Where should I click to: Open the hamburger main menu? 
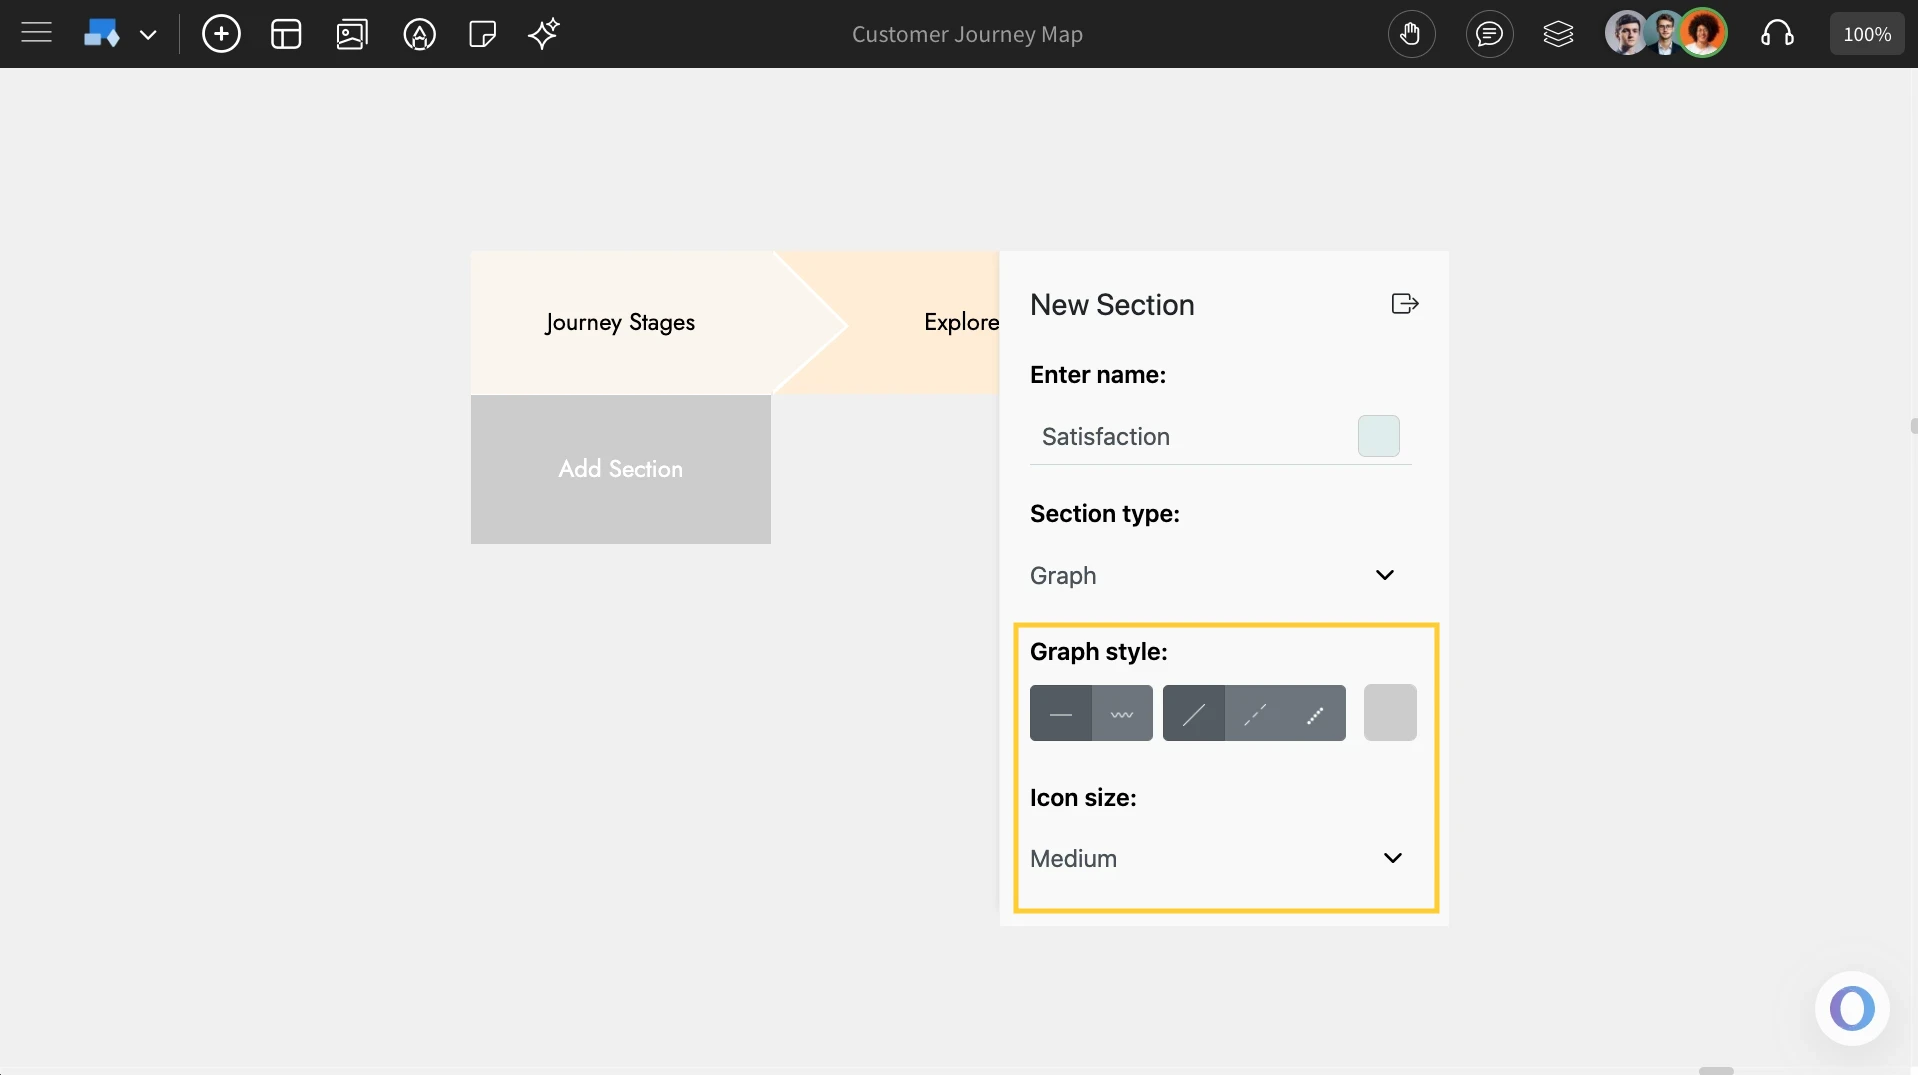pos(36,33)
